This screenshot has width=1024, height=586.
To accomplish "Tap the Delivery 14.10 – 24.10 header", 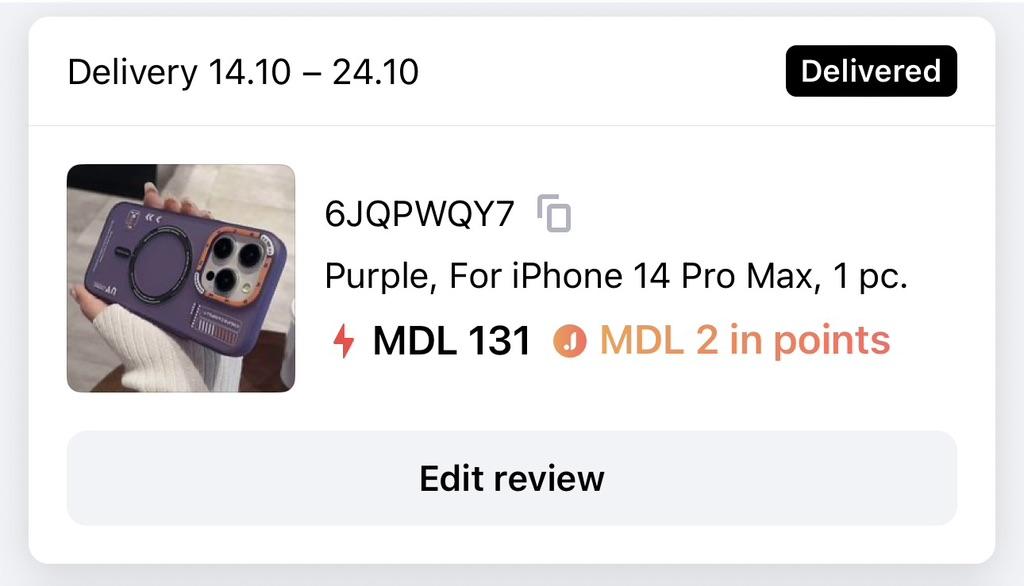I will (x=243, y=72).
